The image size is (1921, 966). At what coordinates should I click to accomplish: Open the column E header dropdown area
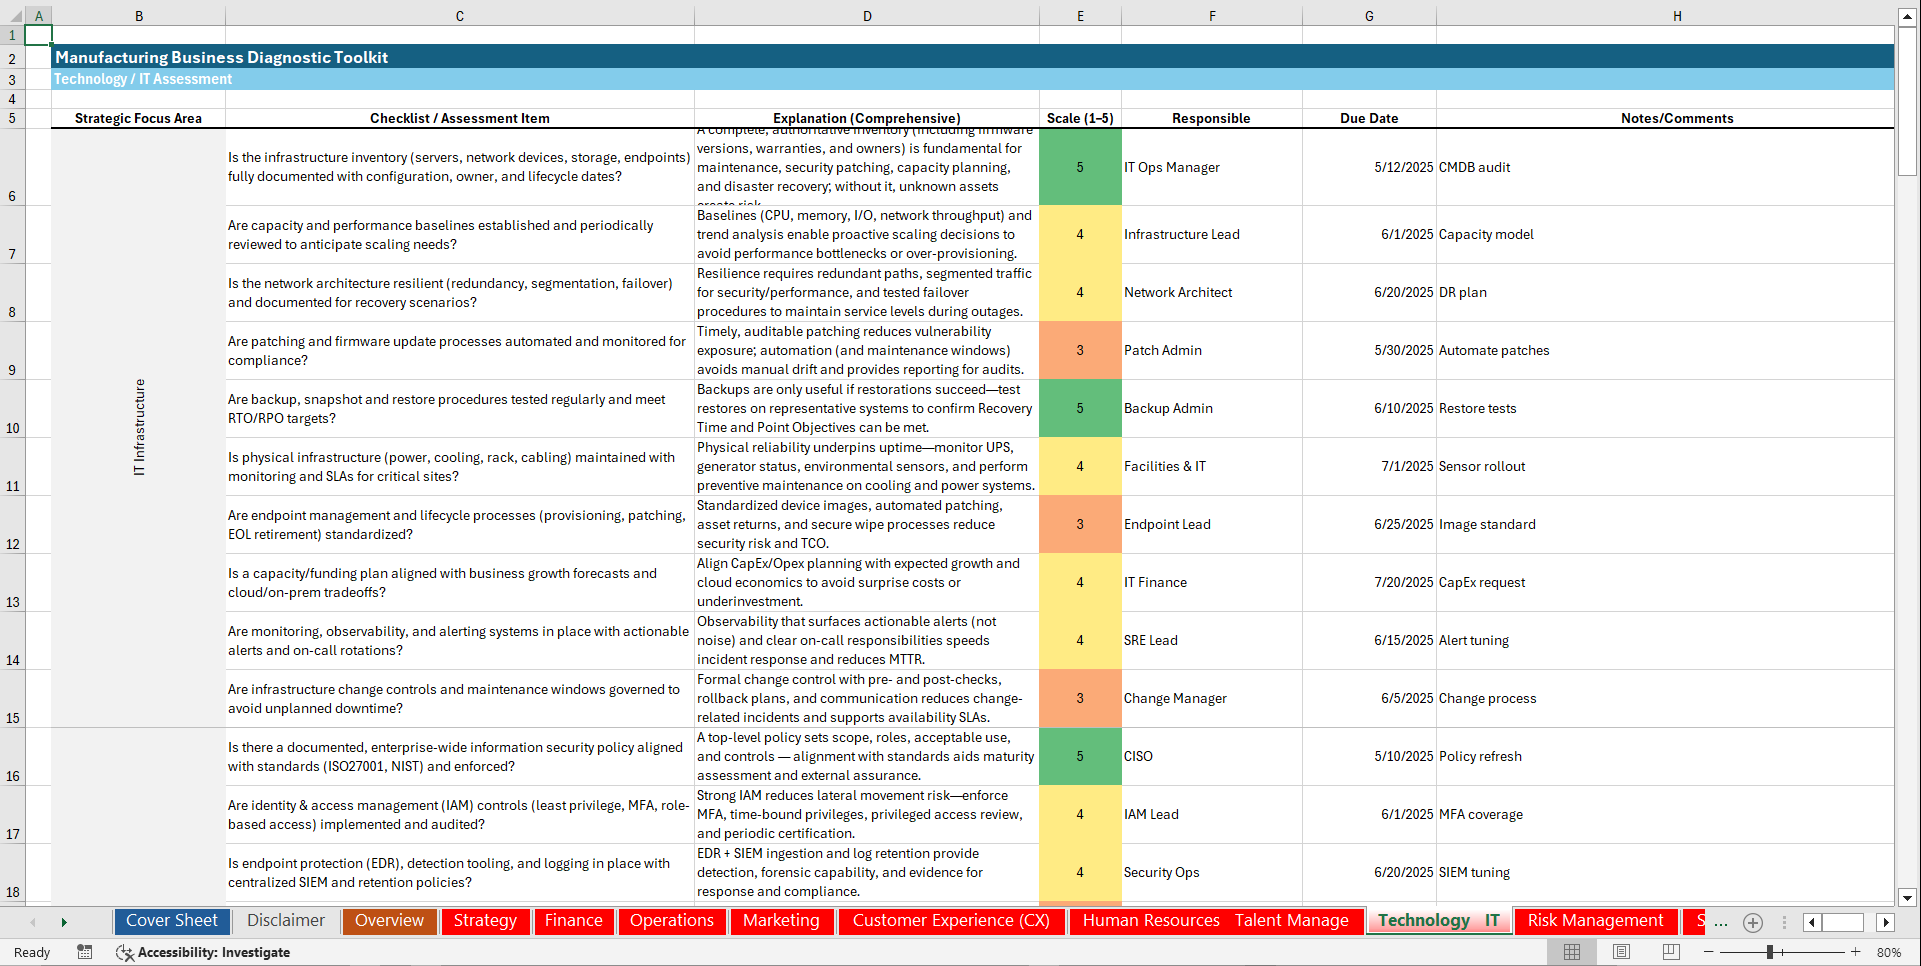click(1080, 16)
